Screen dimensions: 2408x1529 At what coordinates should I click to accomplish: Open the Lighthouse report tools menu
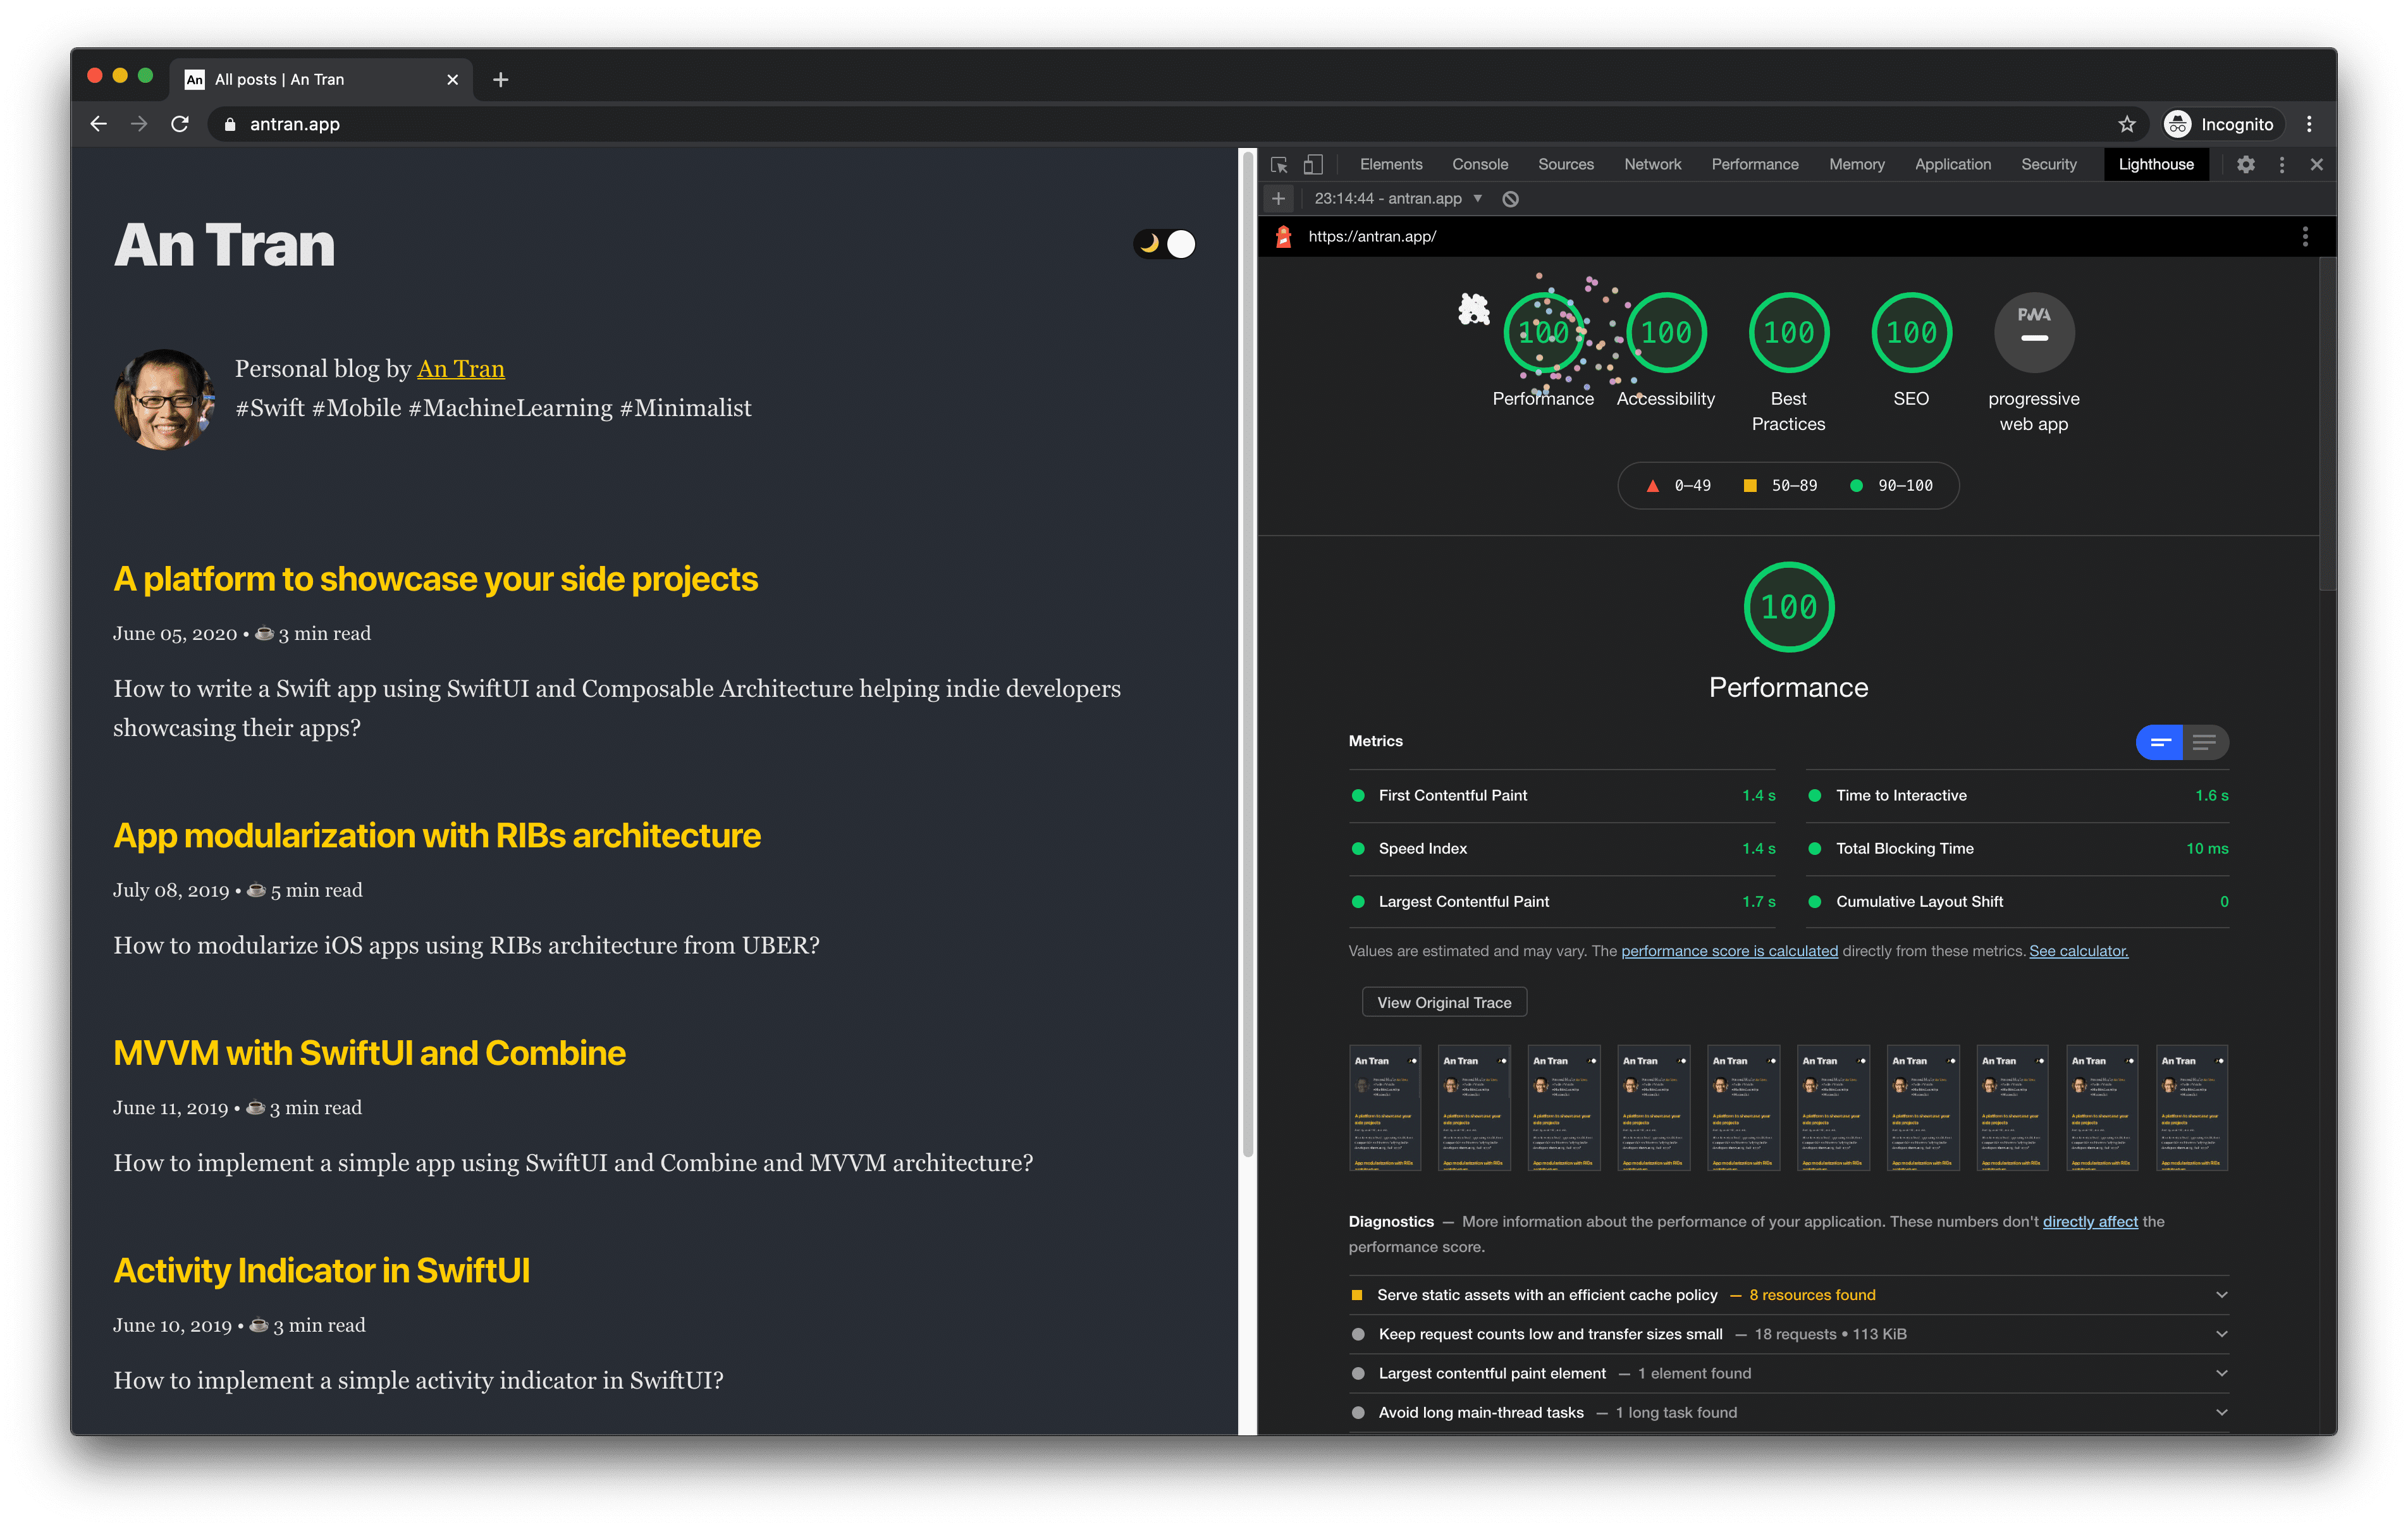[2305, 236]
